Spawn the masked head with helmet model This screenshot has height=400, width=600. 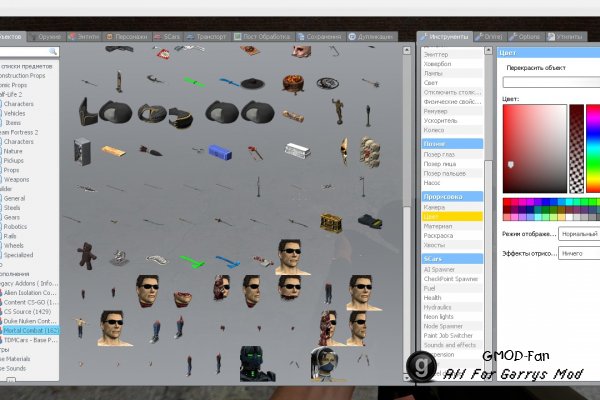326,364
